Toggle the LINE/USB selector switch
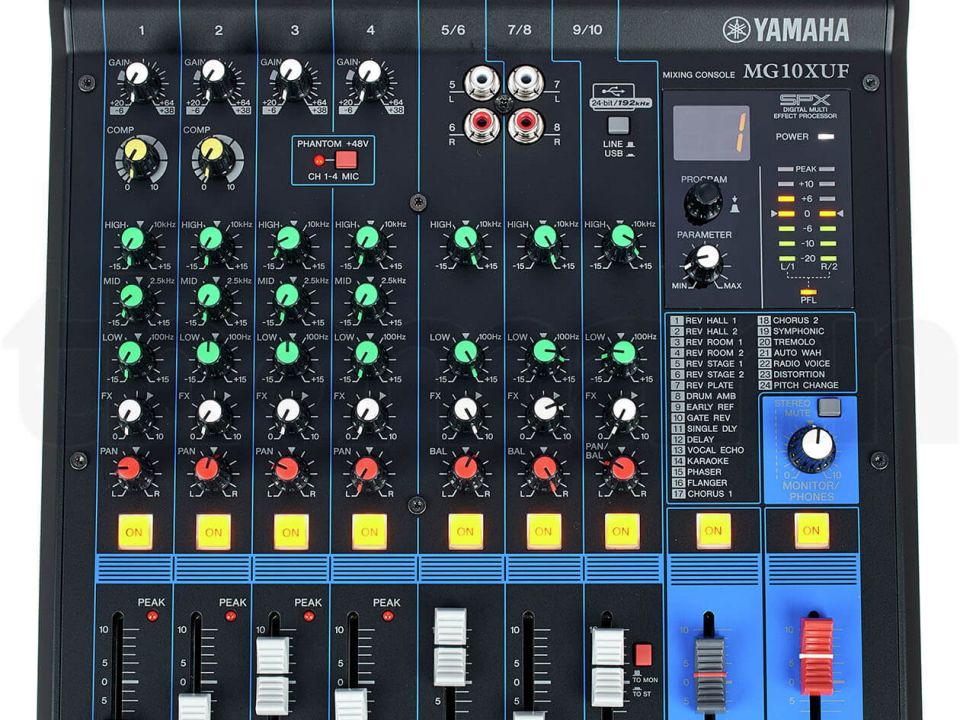The width and height of the screenshot is (960, 720). 617,126
